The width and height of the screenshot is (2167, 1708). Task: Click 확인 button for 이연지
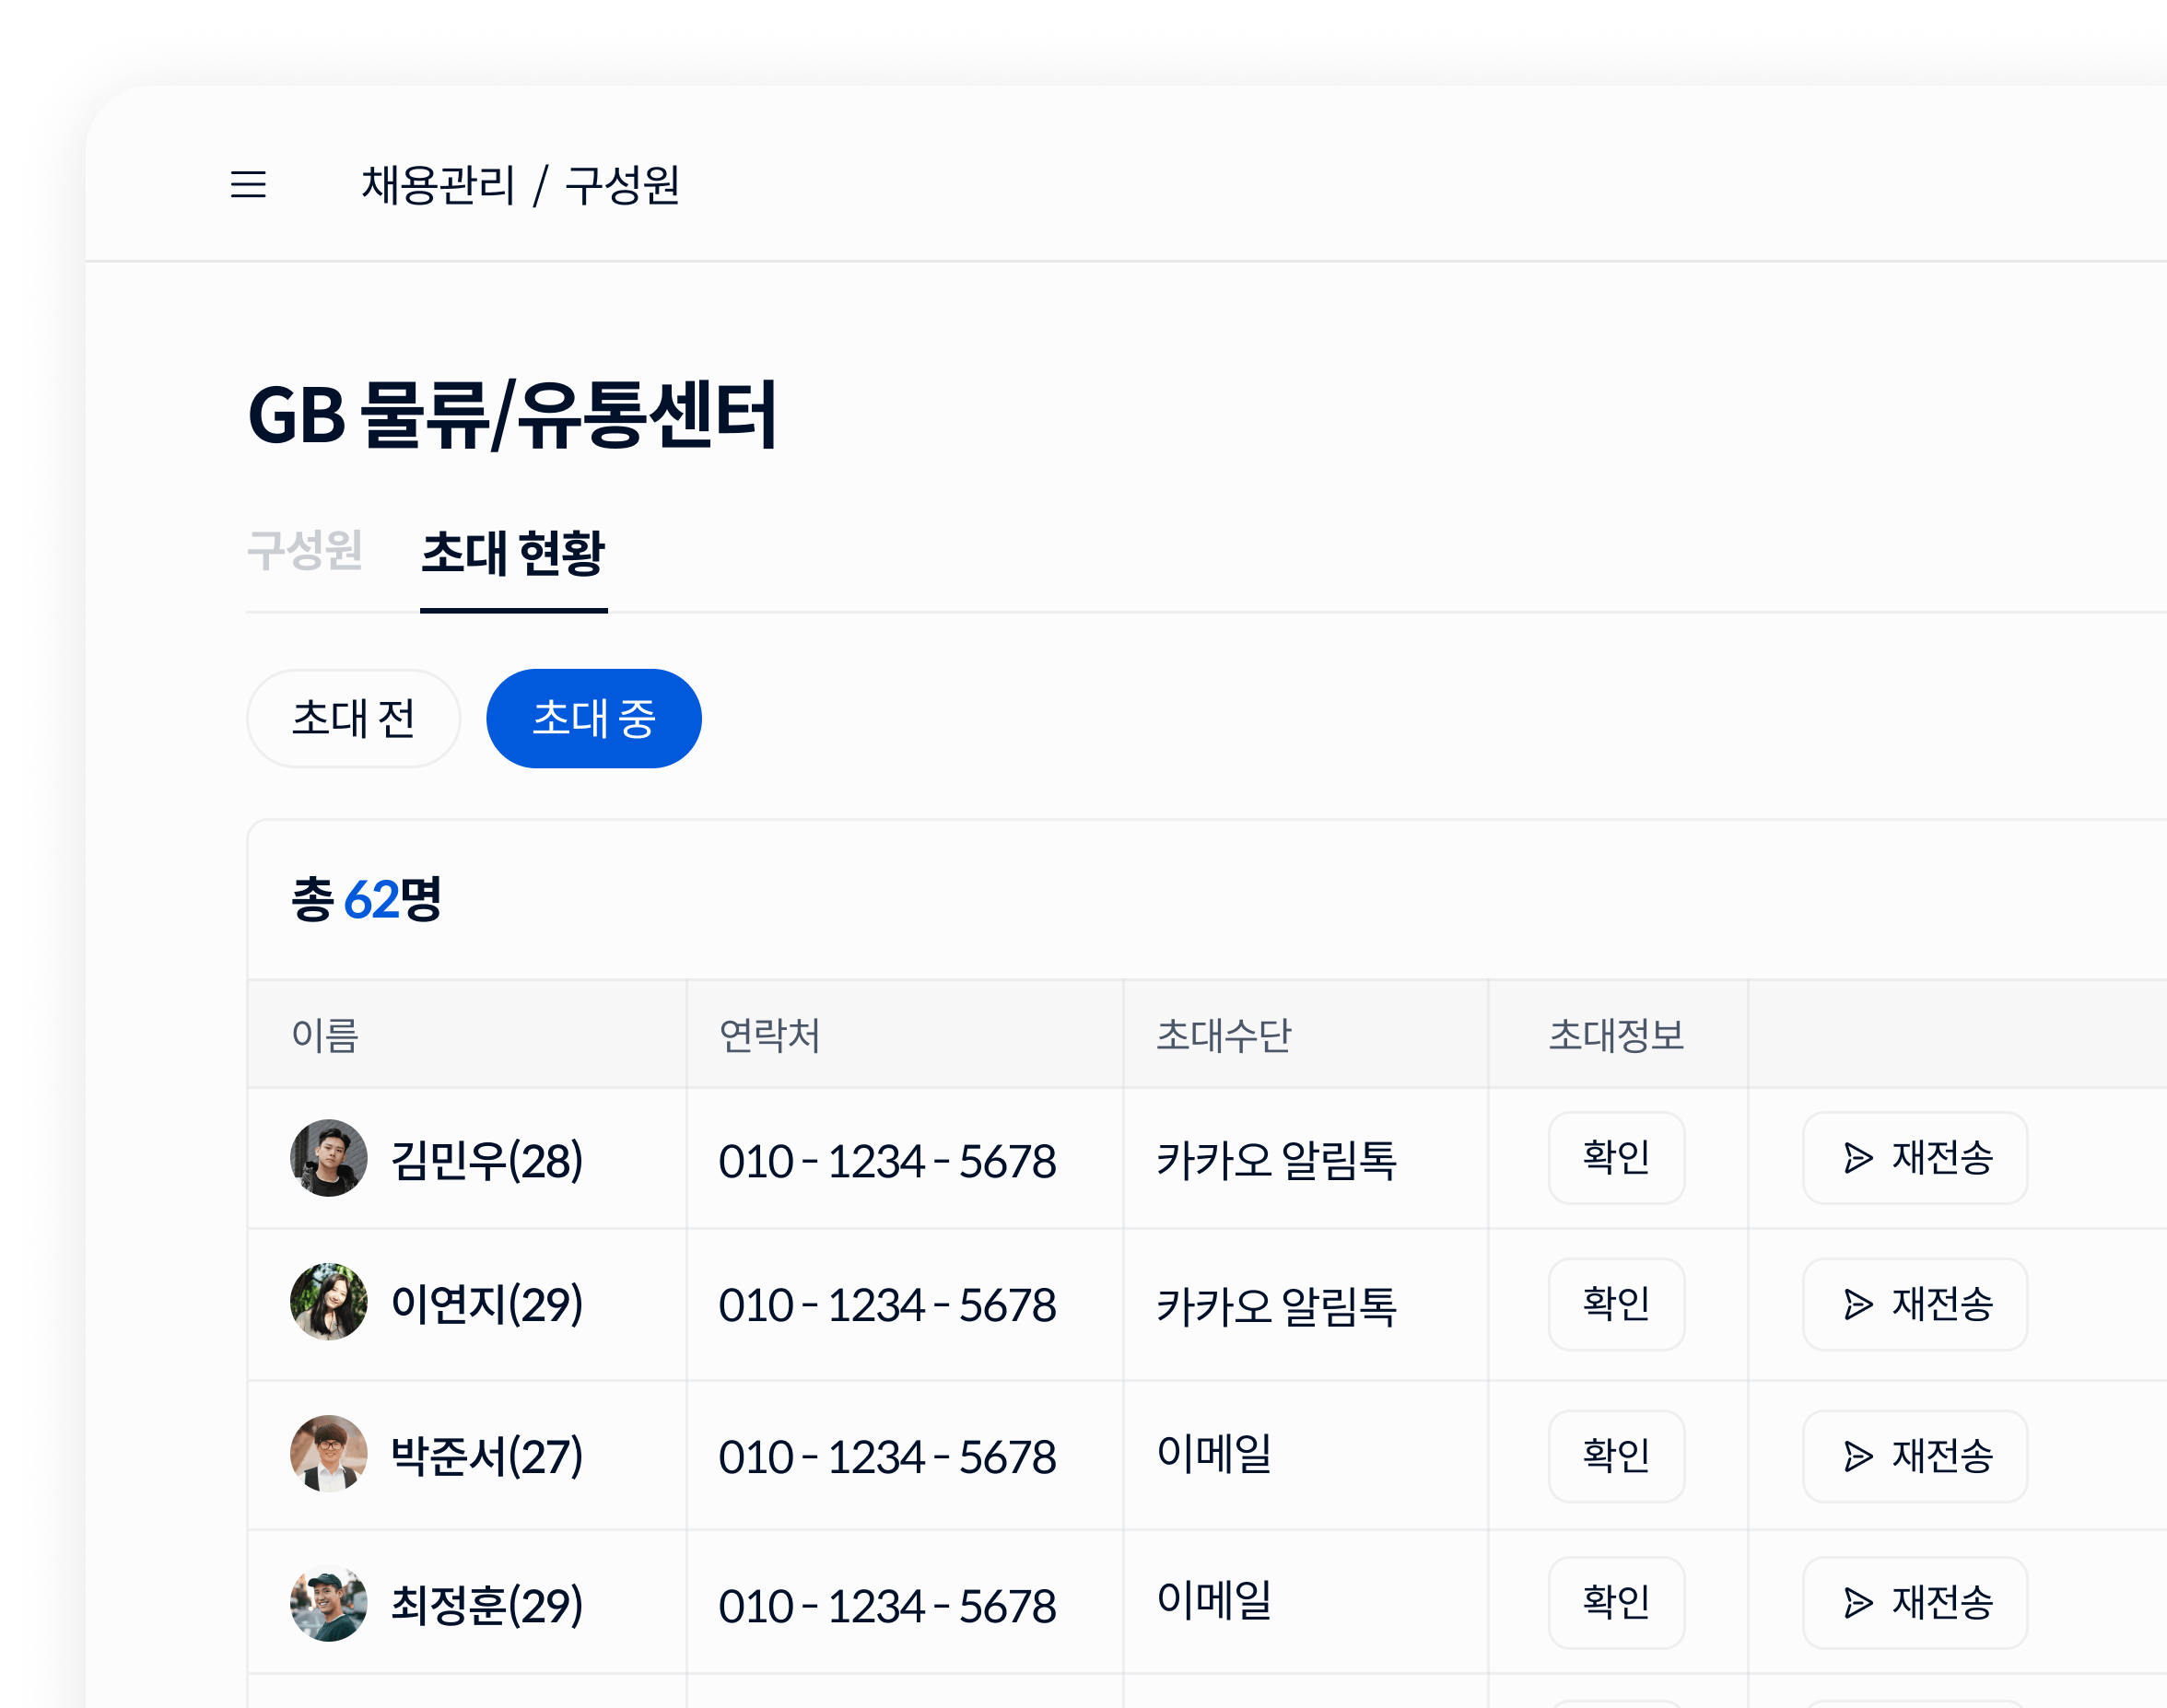[1617, 1304]
